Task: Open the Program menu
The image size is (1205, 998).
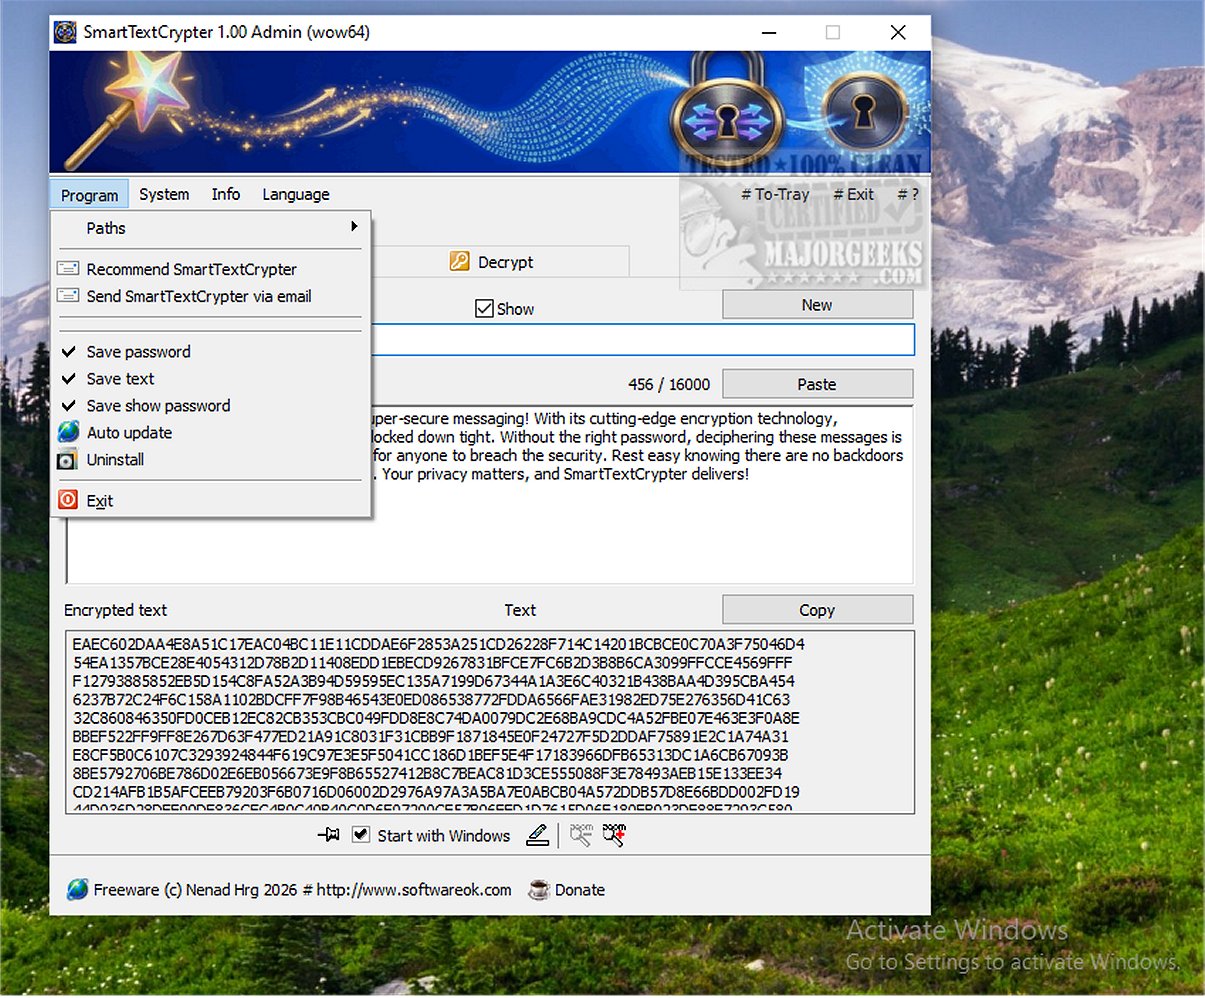Action: [90, 195]
